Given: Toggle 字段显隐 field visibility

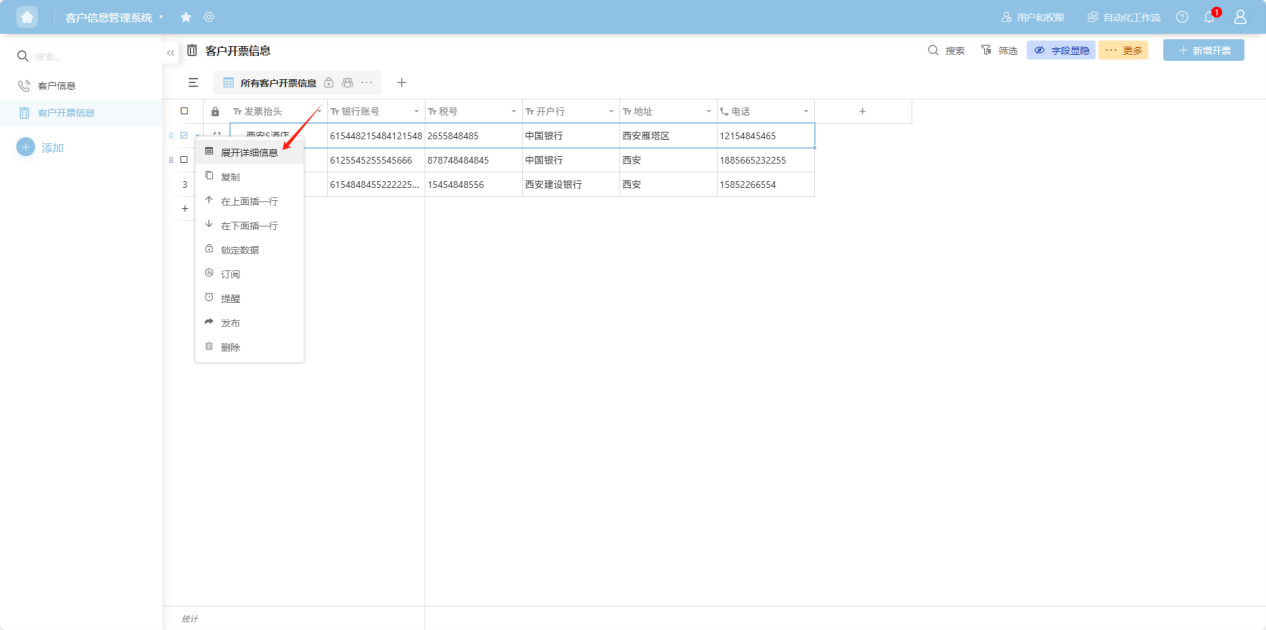Looking at the screenshot, I should [x=1061, y=50].
